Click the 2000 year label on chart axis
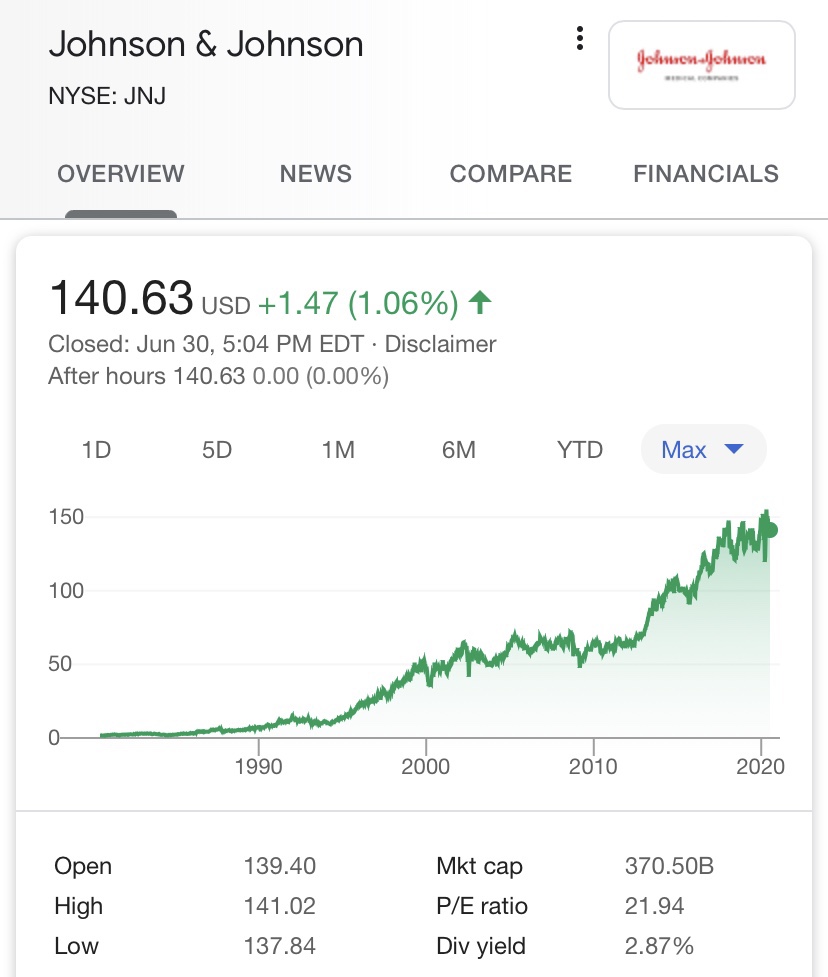Image resolution: width=828 pixels, height=977 pixels. (427, 767)
